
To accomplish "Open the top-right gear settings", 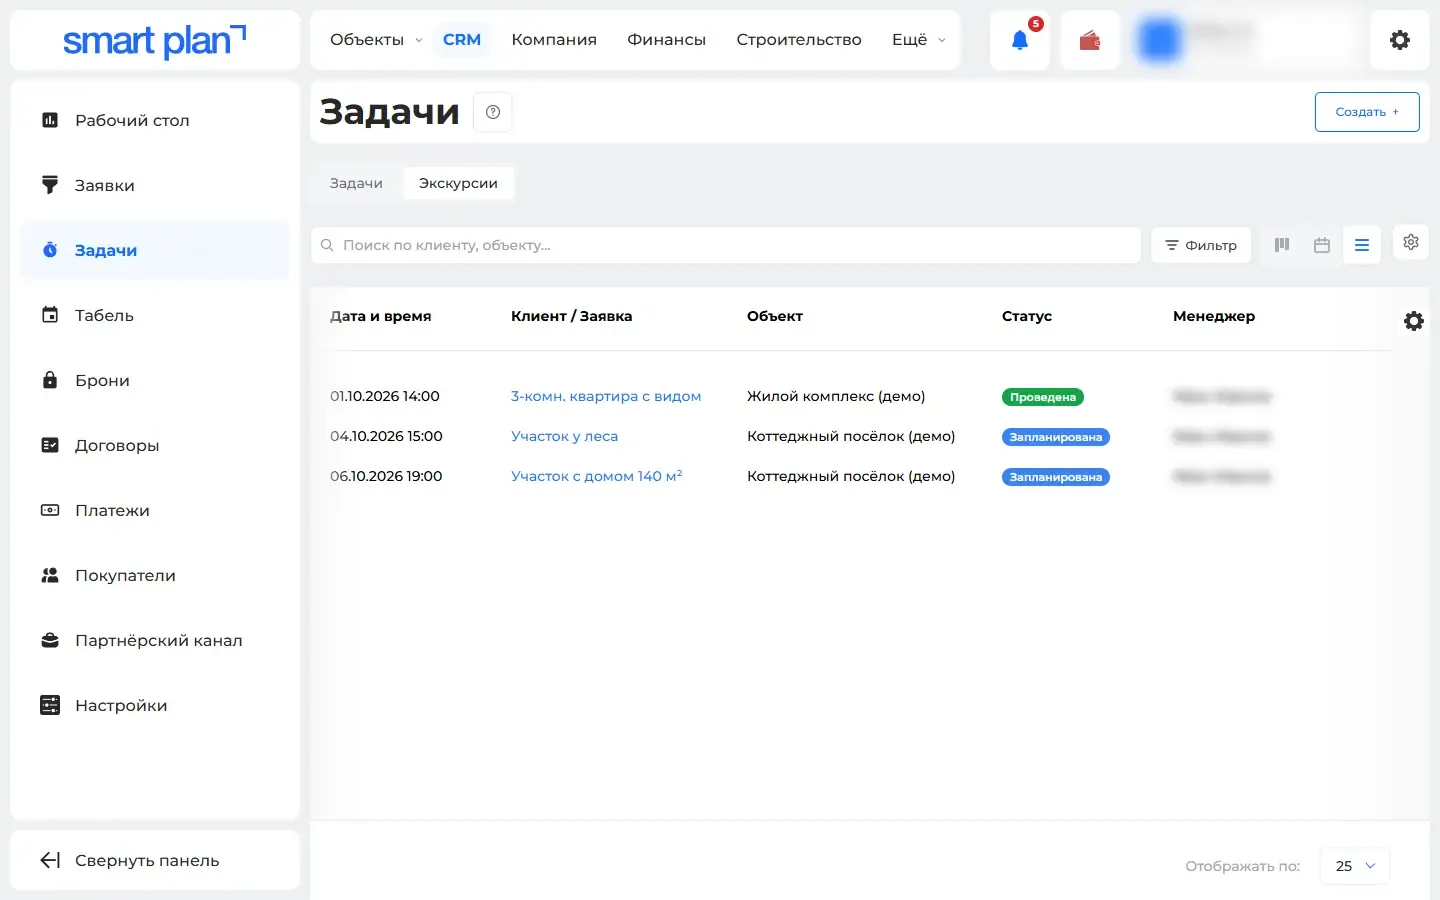I will pos(1400,40).
